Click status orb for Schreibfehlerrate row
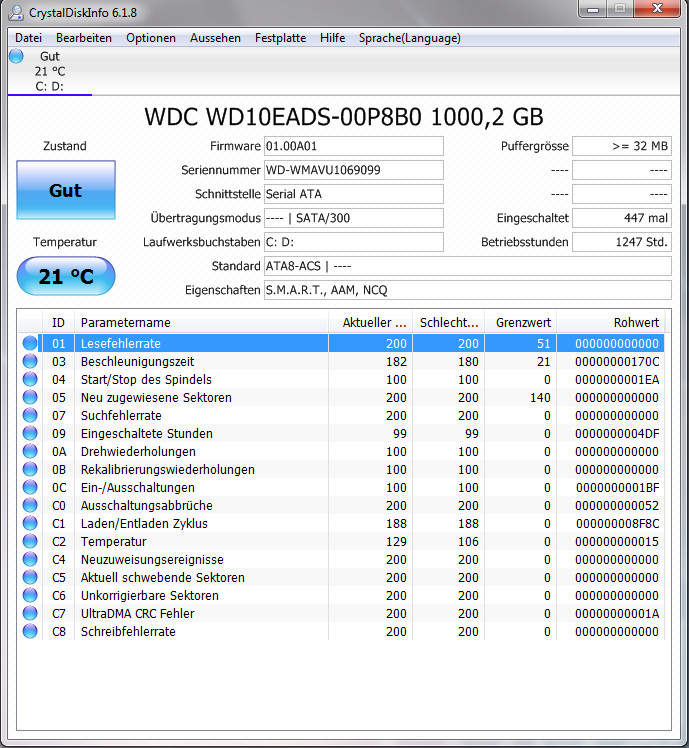The width and height of the screenshot is (689, 748). coord(30,631)
